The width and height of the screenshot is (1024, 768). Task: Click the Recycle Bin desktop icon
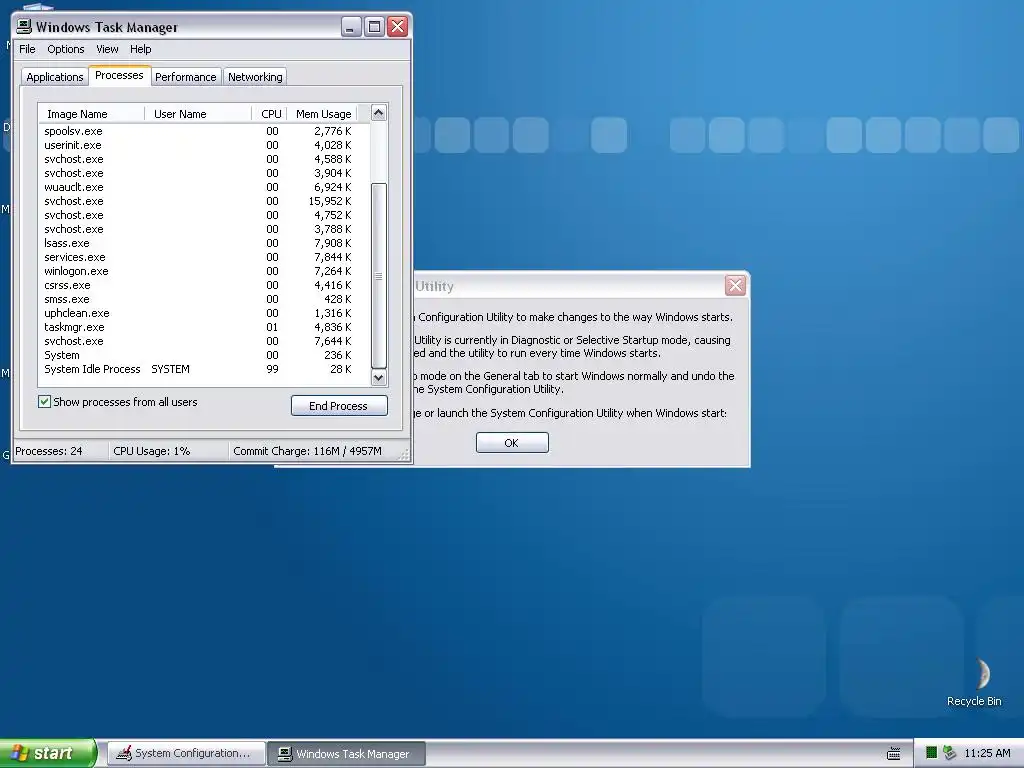pos(974,682)
